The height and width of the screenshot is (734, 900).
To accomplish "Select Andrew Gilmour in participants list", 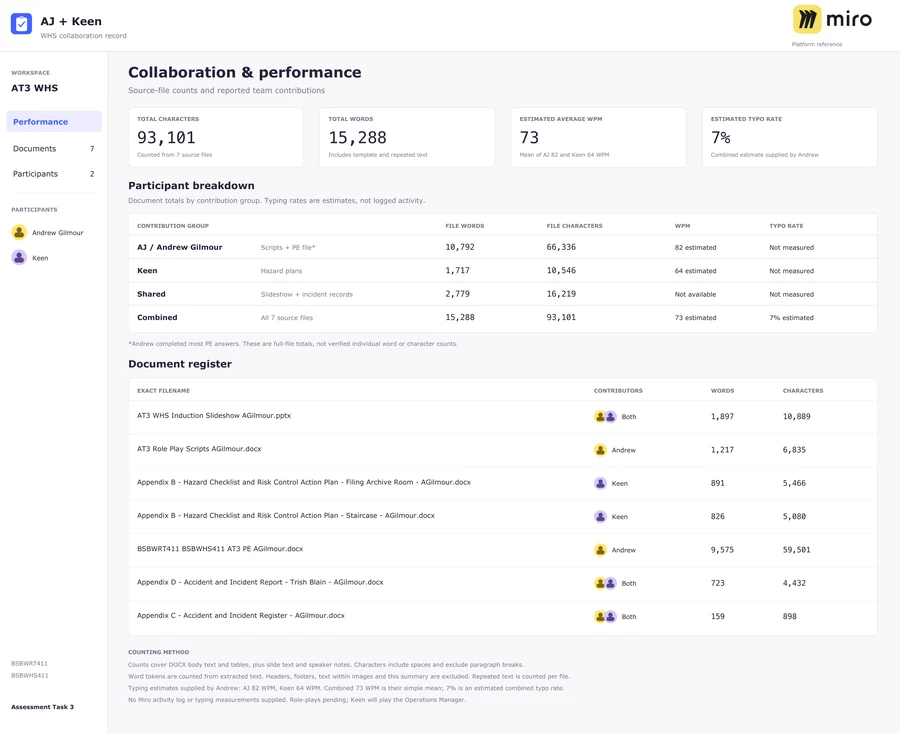I will [x=48, y=232].
